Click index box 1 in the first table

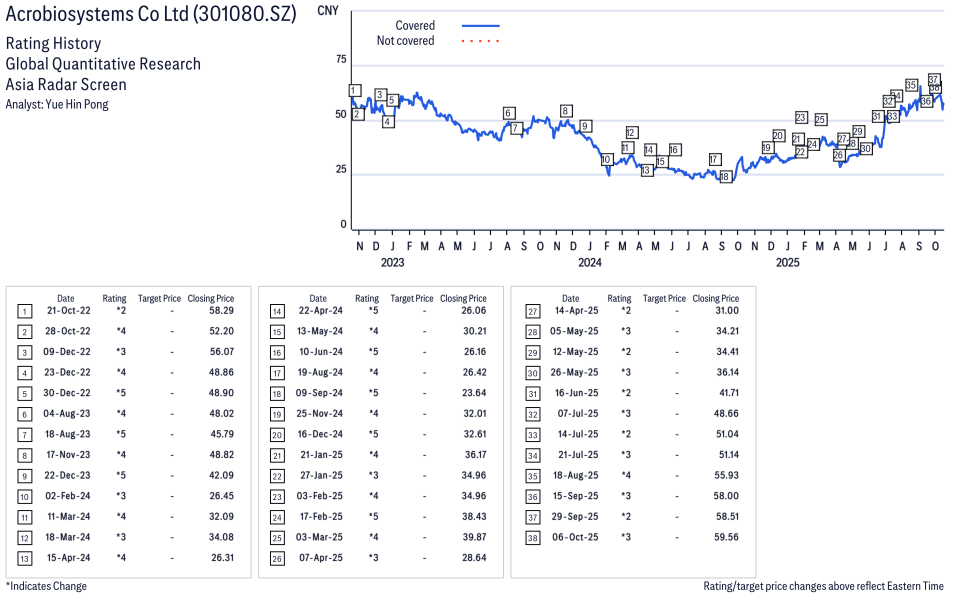[24, 311]
